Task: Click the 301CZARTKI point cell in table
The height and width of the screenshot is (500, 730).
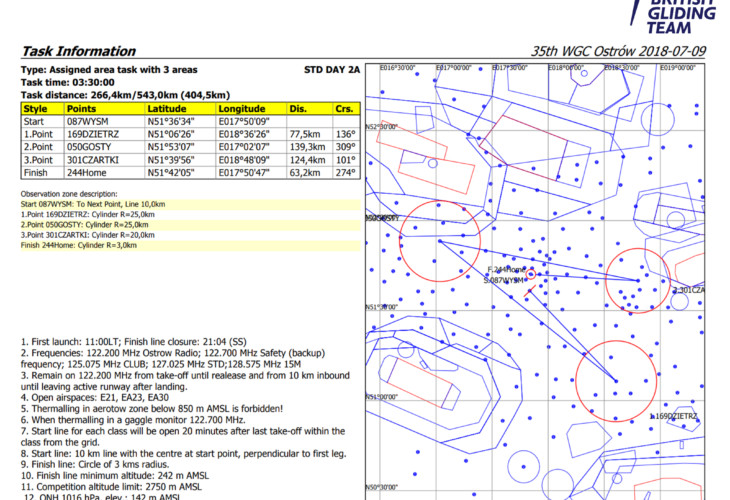Action: (x=94, y=158)
